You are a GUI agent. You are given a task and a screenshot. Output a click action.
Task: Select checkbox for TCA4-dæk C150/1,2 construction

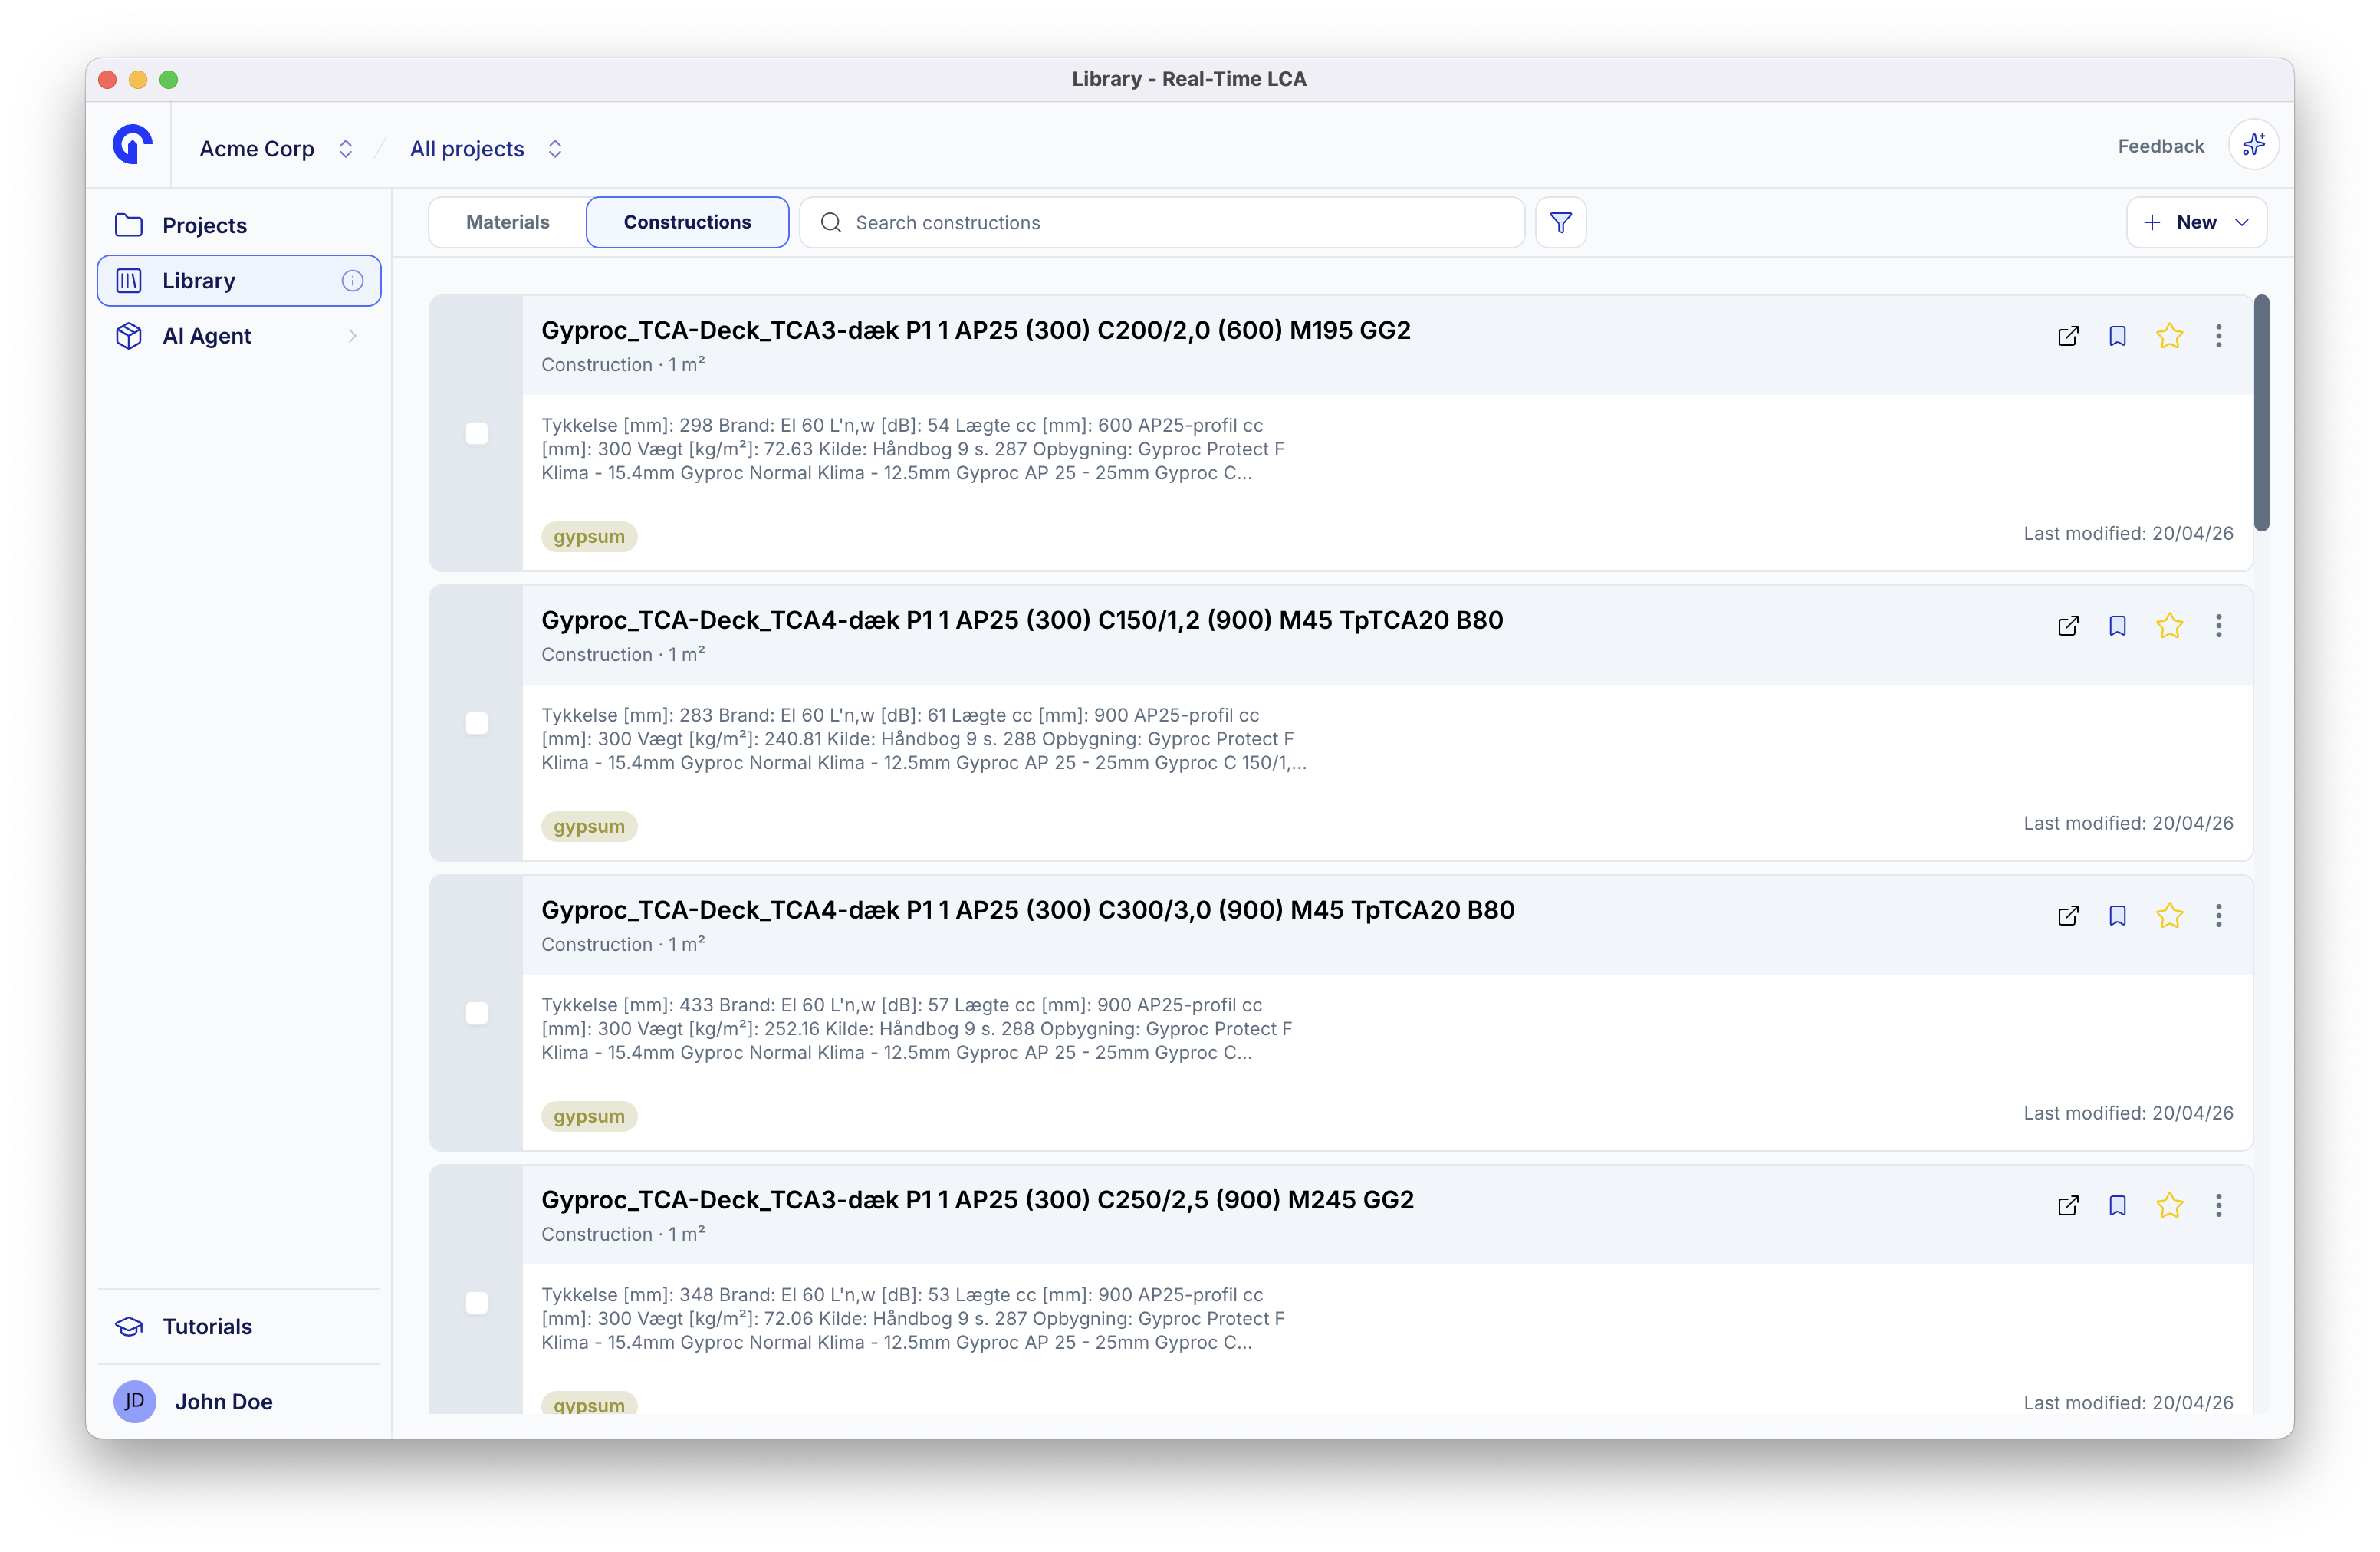(x=477, y=723)
